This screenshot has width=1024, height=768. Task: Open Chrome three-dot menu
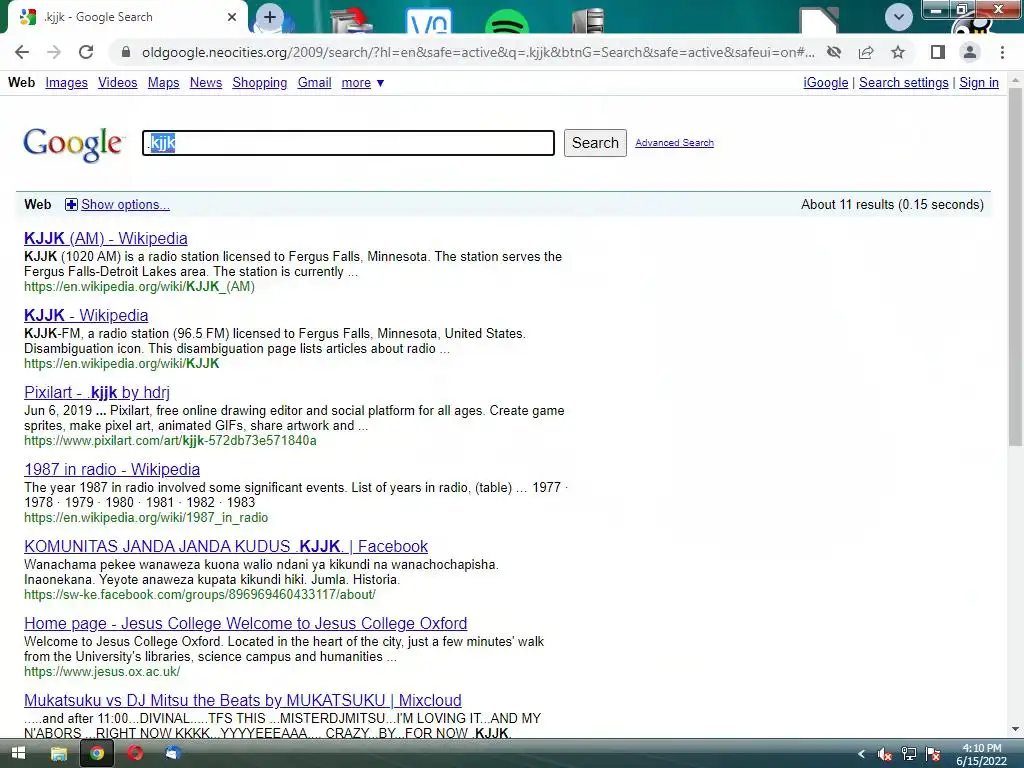1002,52
